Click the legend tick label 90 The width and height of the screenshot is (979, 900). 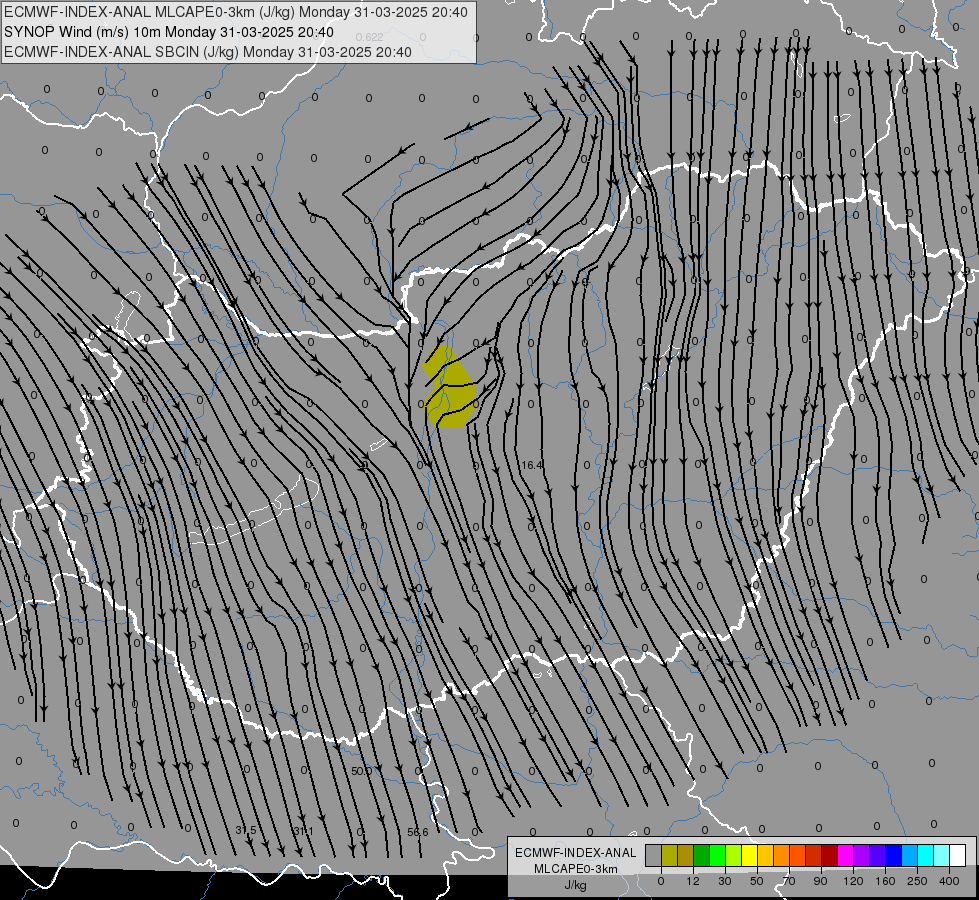point(820,881)
